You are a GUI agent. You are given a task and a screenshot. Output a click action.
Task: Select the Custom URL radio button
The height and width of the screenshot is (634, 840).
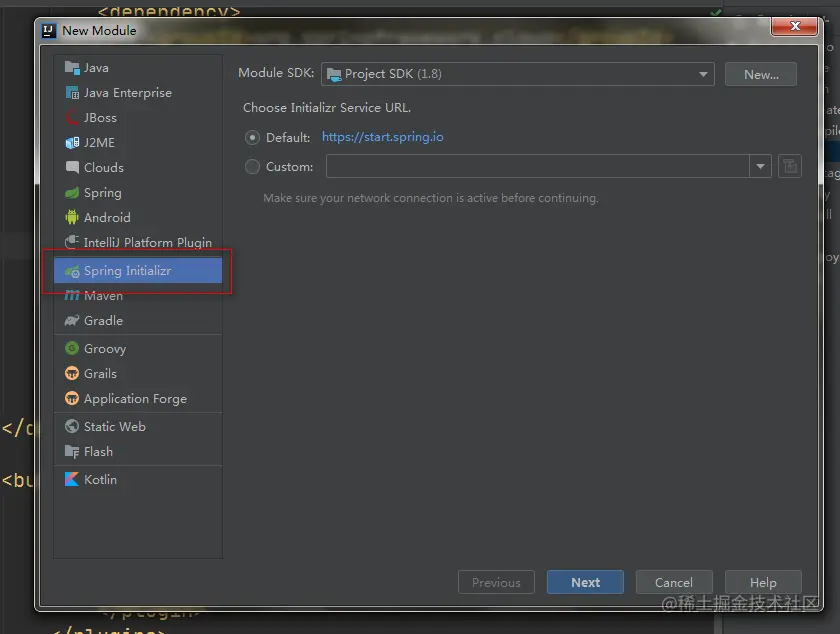[x=252, y=167]
